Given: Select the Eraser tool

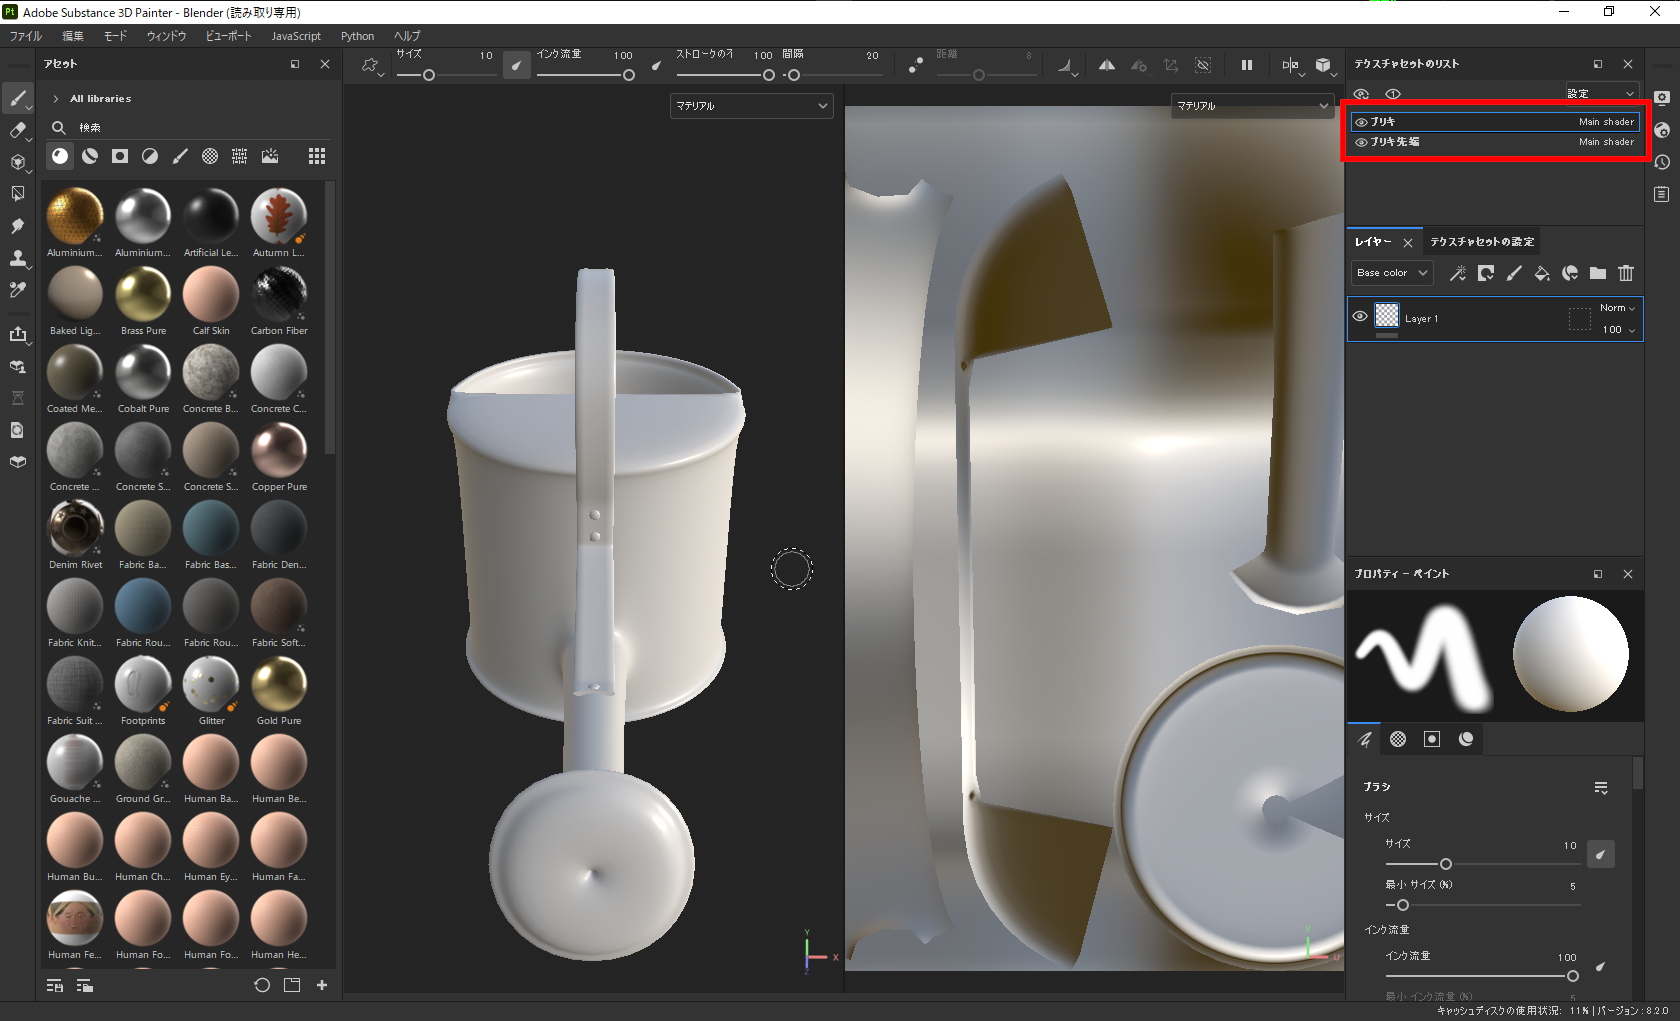Looking at the screenshot, I should pyautogui.click(x=17, y=130).
